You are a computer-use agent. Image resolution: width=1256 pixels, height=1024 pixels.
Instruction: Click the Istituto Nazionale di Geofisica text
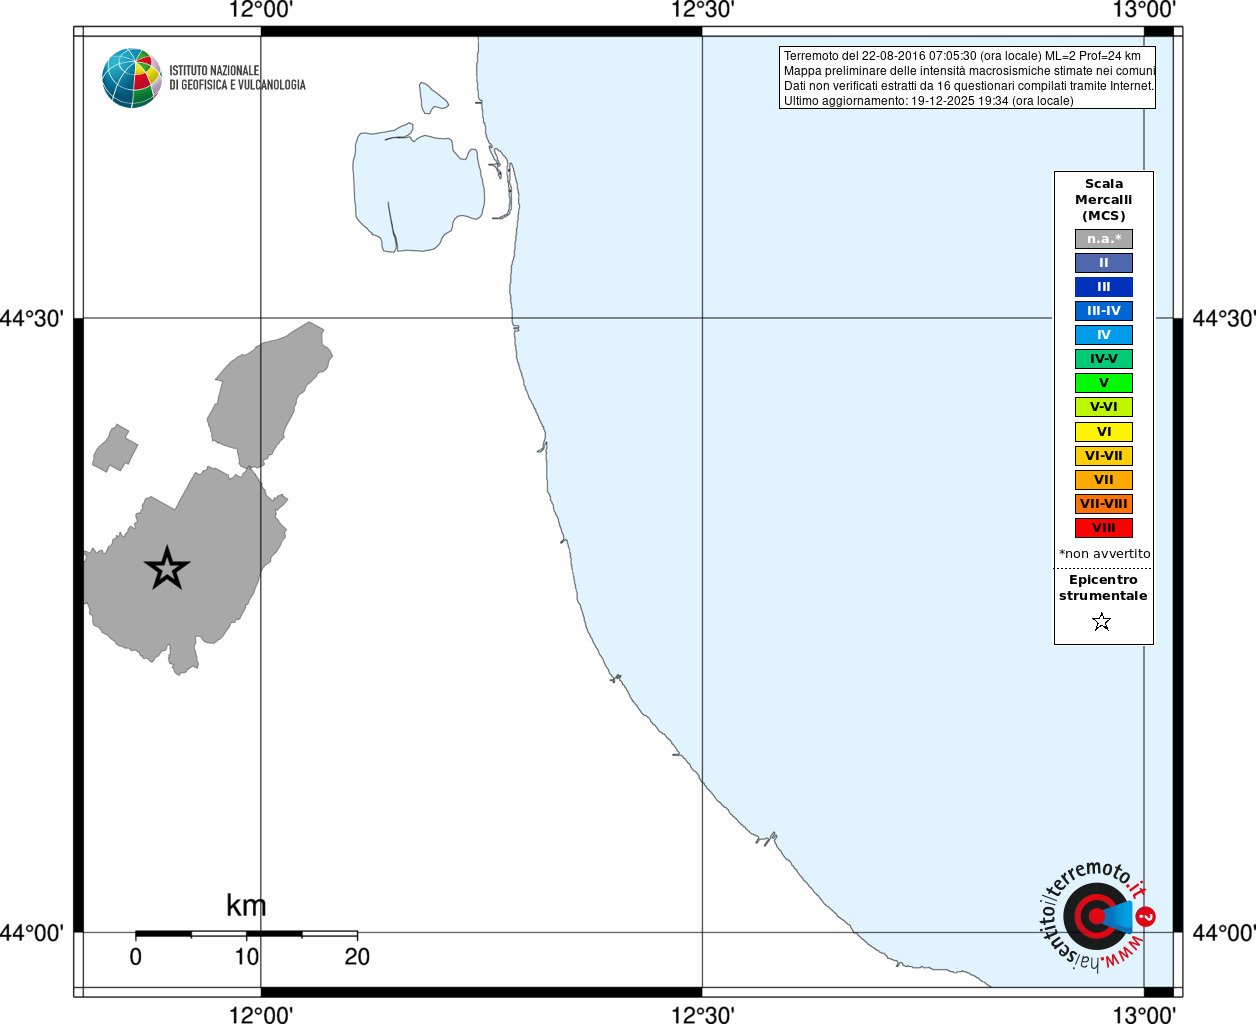(237, 78)
